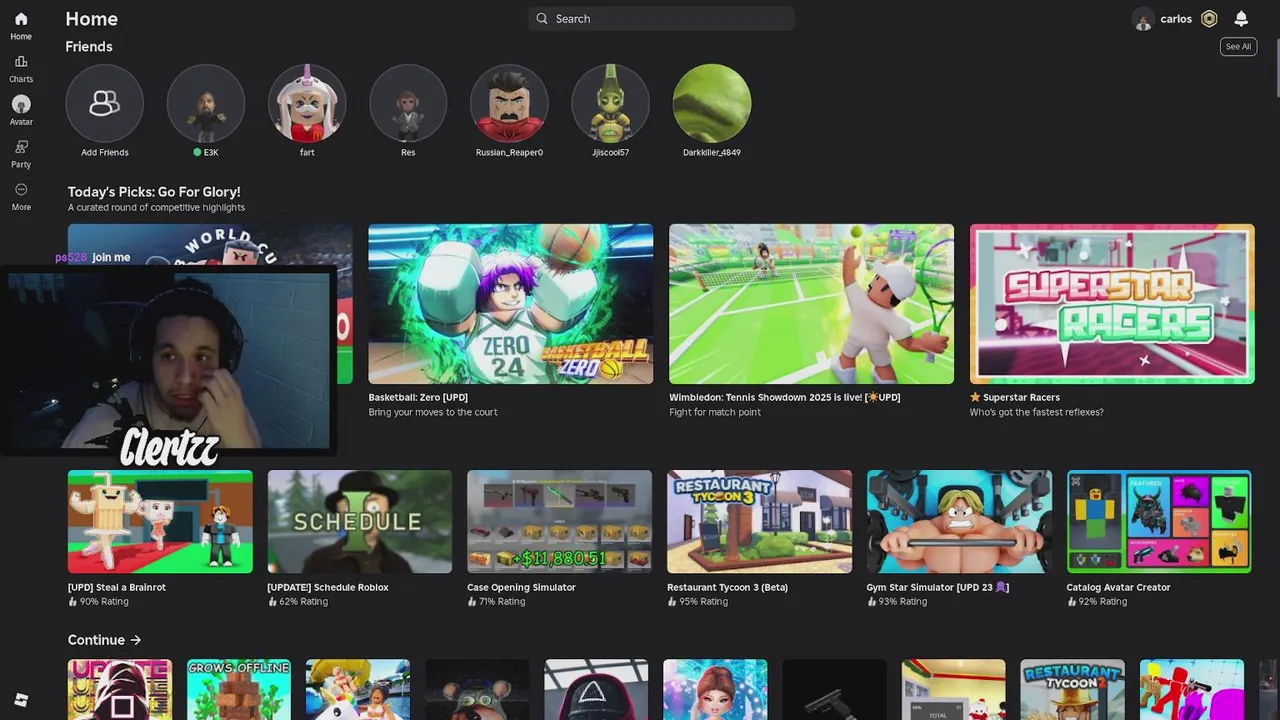
Task: Open Case Opening Simulator thumbnail
Action: point(560,522)
